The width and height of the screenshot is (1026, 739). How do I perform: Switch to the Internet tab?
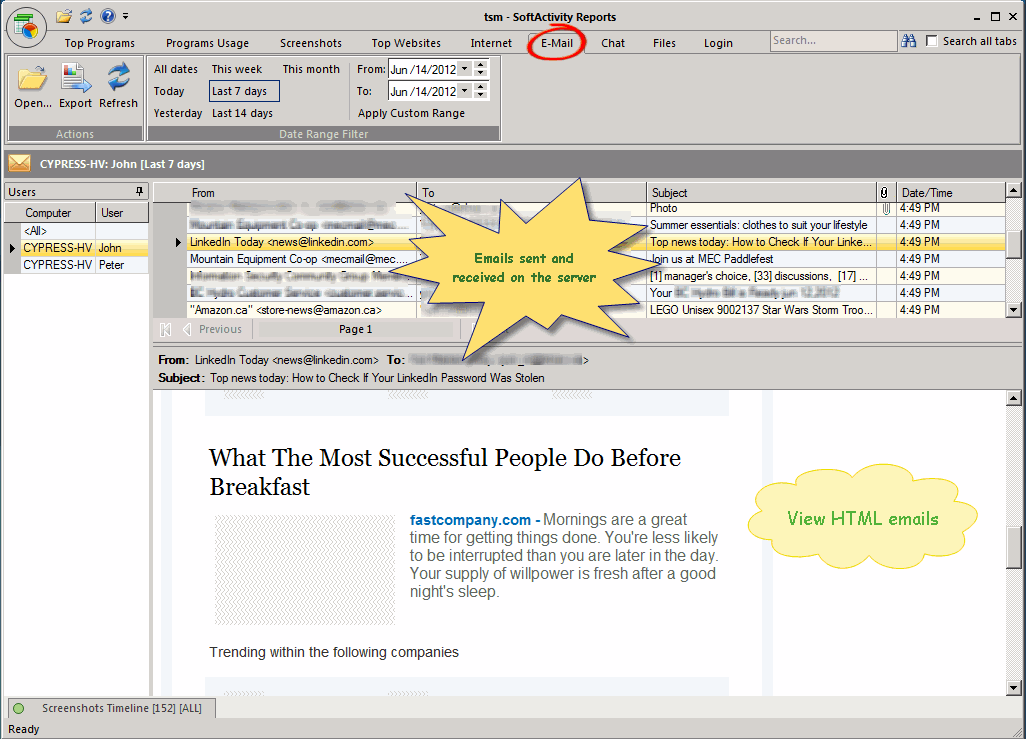click(x=491, y=43)
